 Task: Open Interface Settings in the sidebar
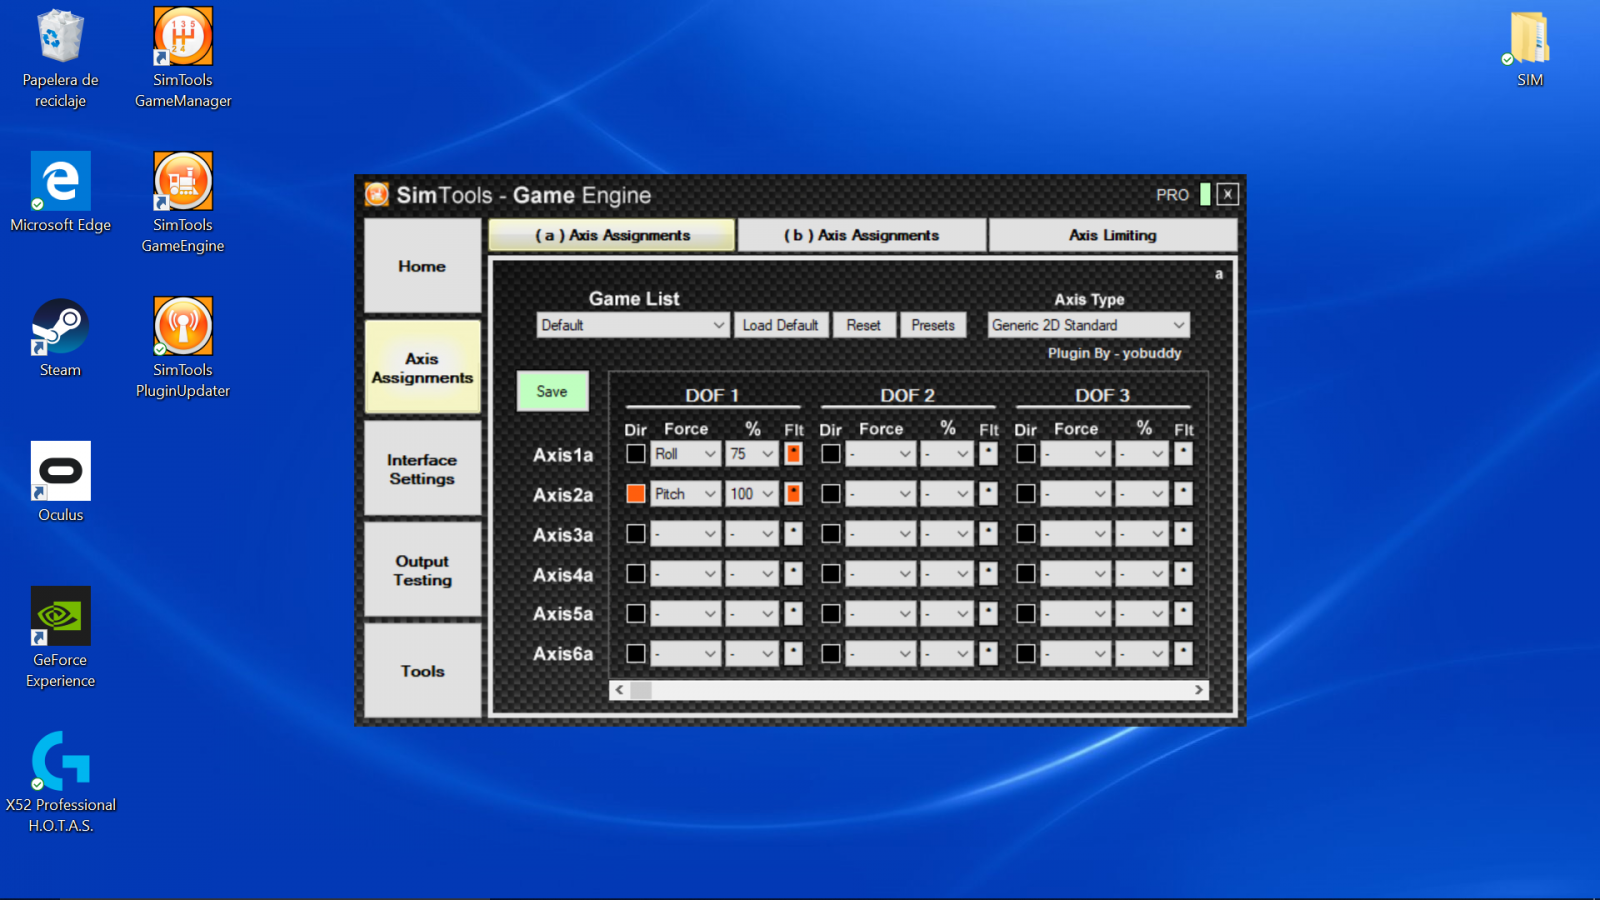[422, 469]
